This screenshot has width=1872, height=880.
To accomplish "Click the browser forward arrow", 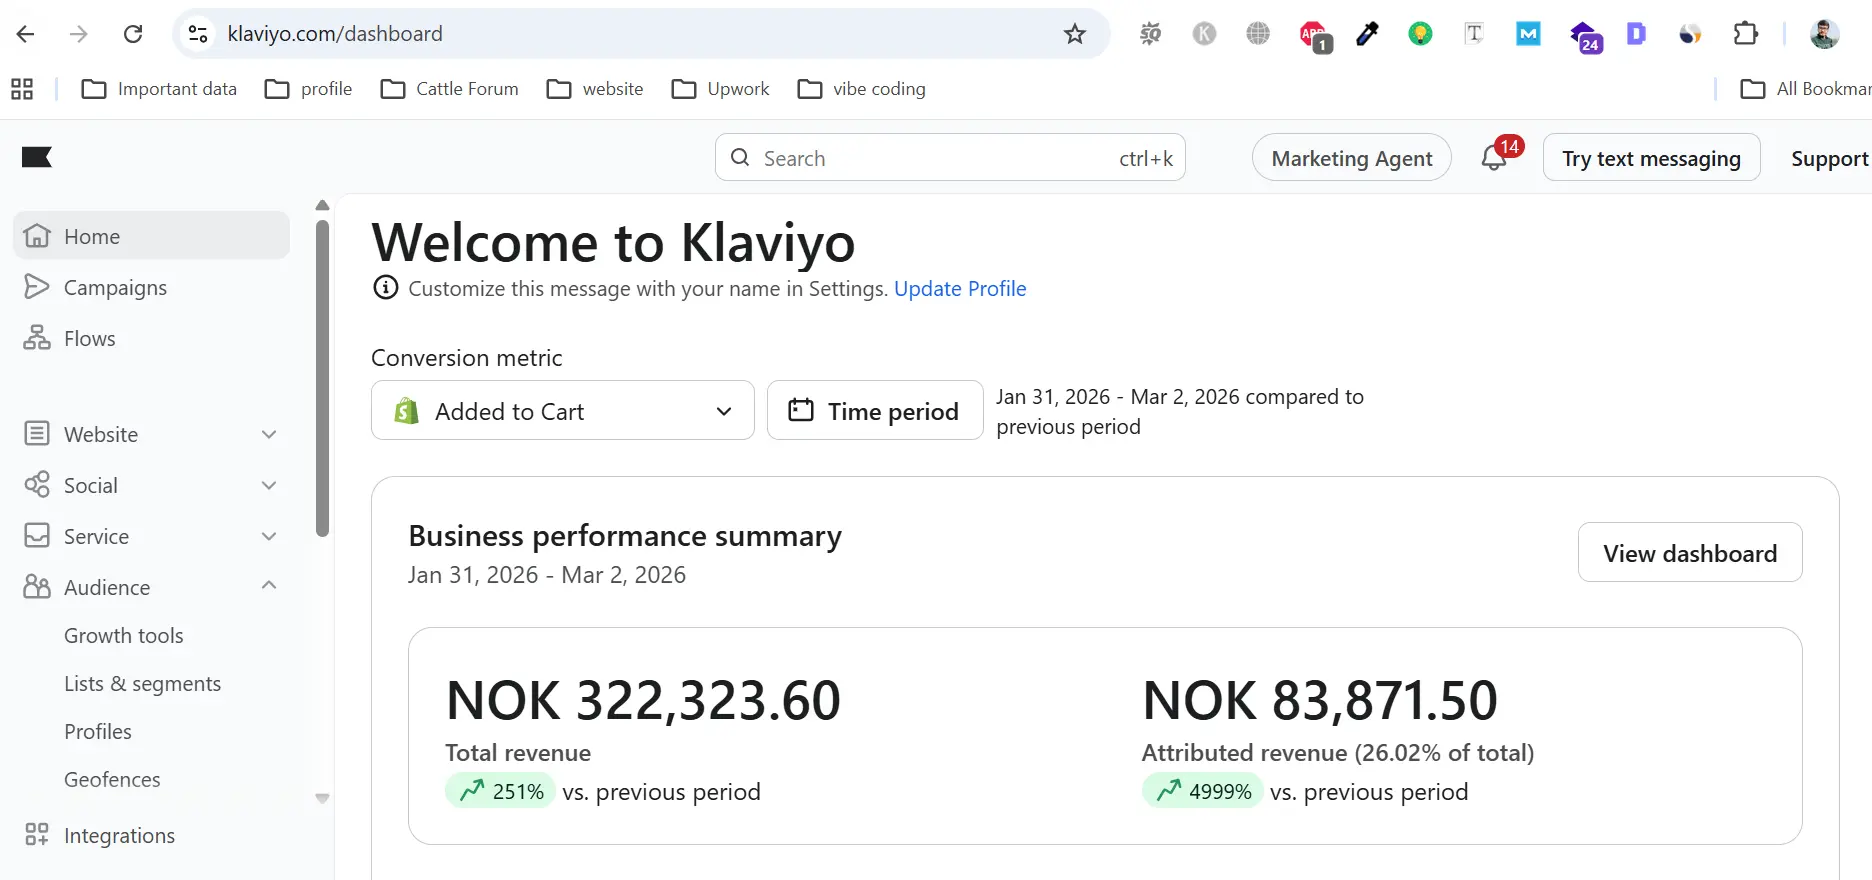I will [x=79, y=34].
